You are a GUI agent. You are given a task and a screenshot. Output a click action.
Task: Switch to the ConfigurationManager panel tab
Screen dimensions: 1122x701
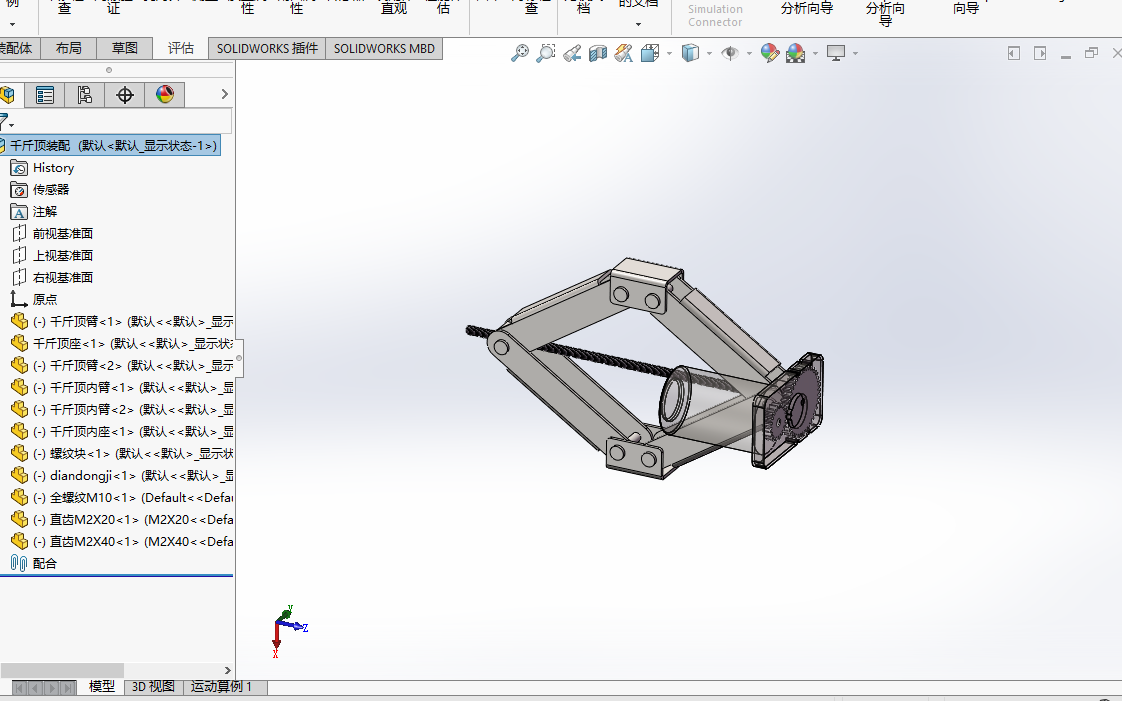pyautogui.click(x=84, y=94)
